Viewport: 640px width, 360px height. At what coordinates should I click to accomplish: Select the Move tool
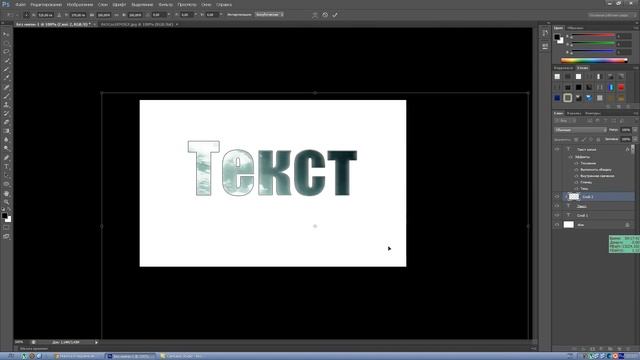pyautogui.click(x=6, y=34)
